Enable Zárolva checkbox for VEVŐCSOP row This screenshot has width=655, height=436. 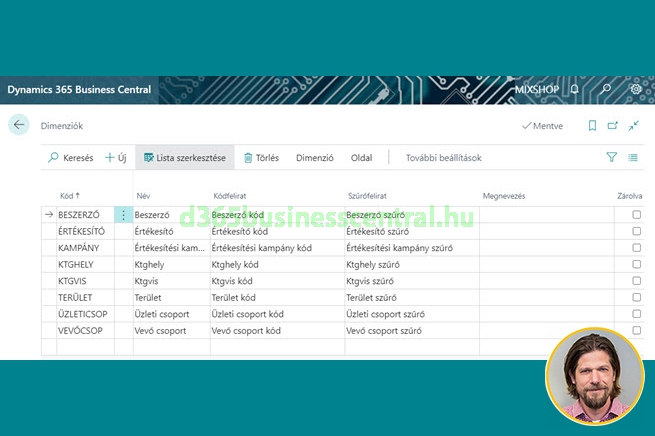[636, 330]
